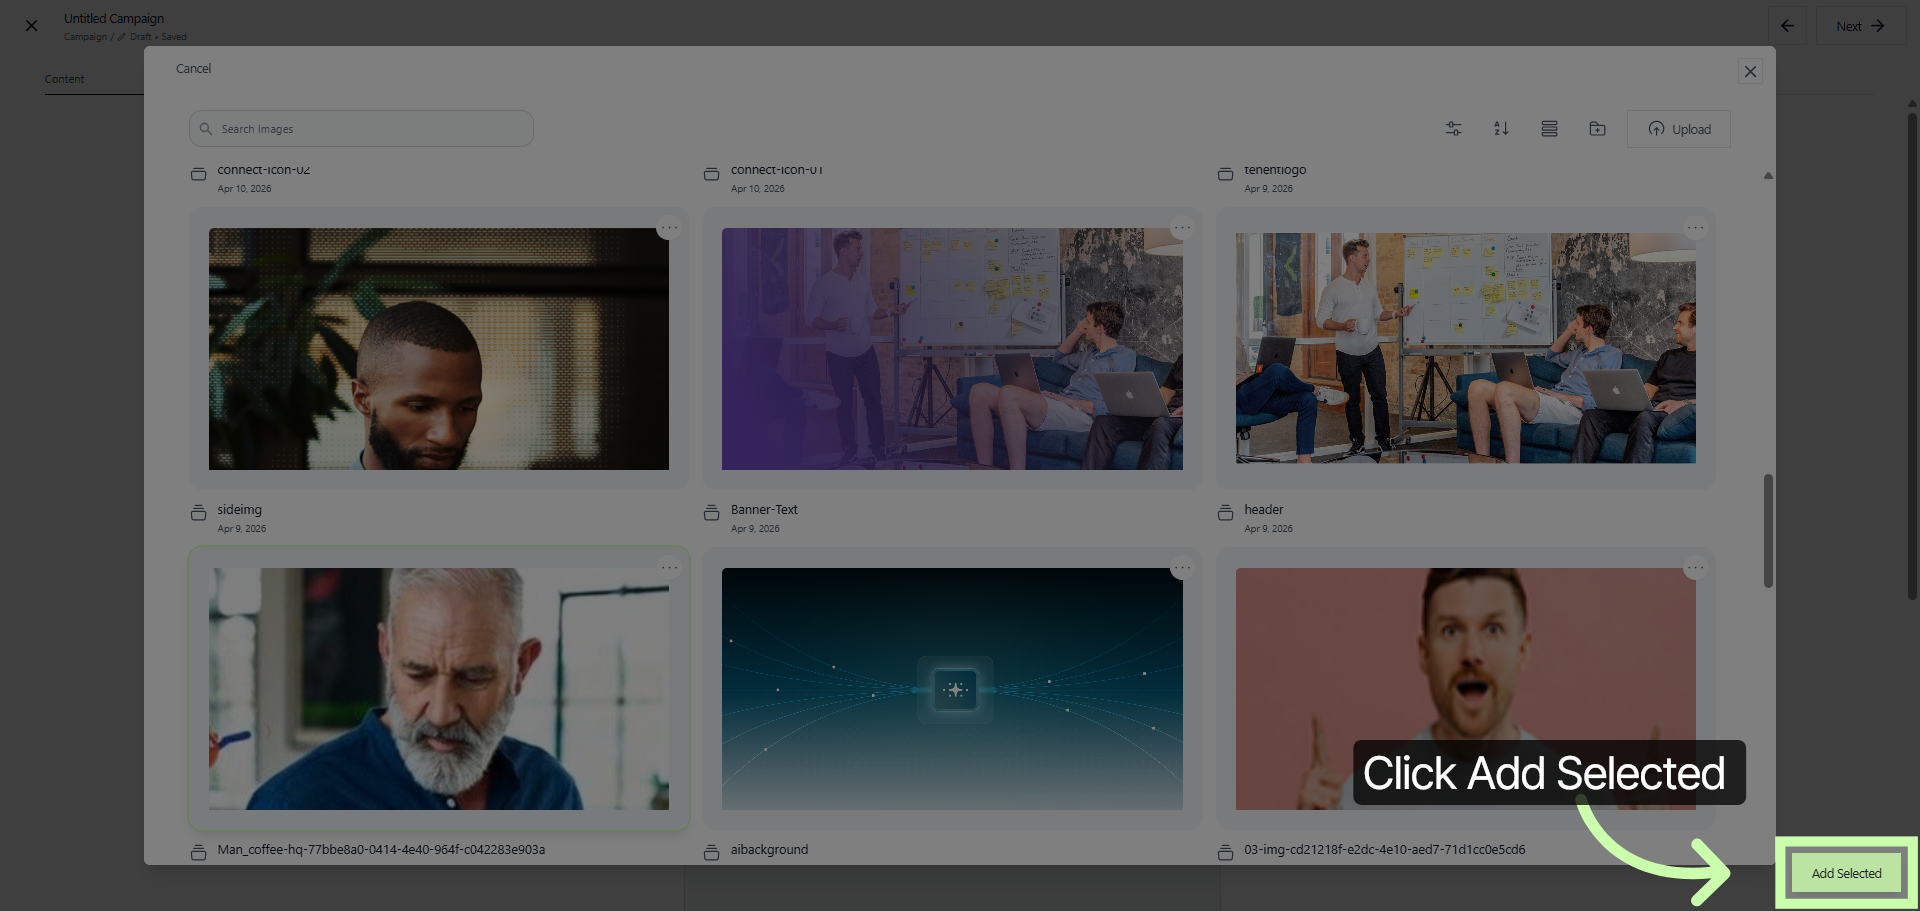
Task: Click the Banner-Text file name
Action: [764, 510]
